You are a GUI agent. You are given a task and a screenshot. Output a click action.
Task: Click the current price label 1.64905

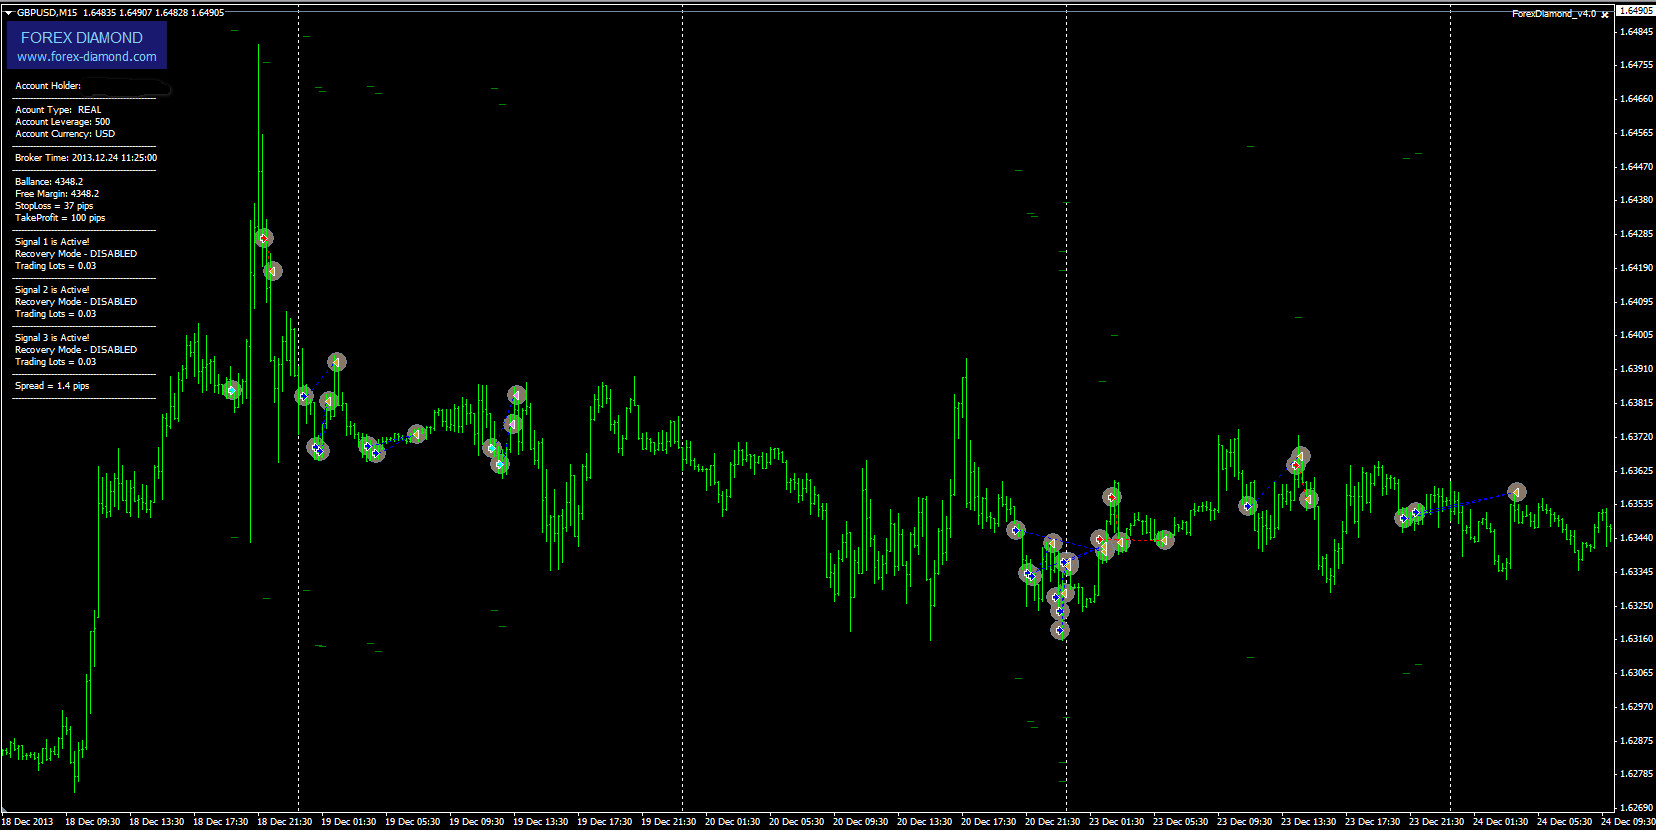[x=1635, y=11]
